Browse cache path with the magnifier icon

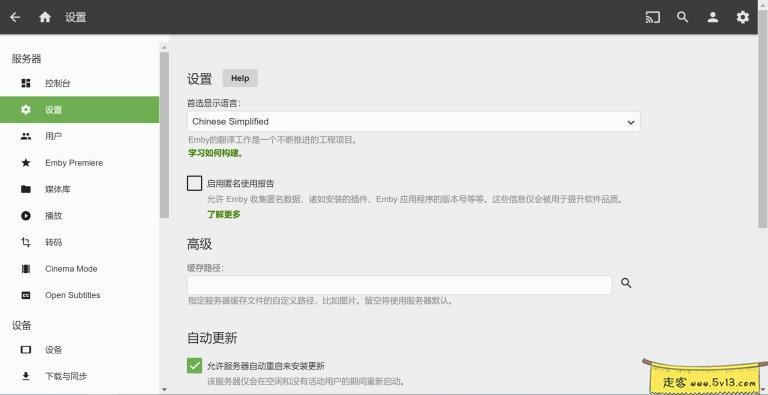pos(626,283)
